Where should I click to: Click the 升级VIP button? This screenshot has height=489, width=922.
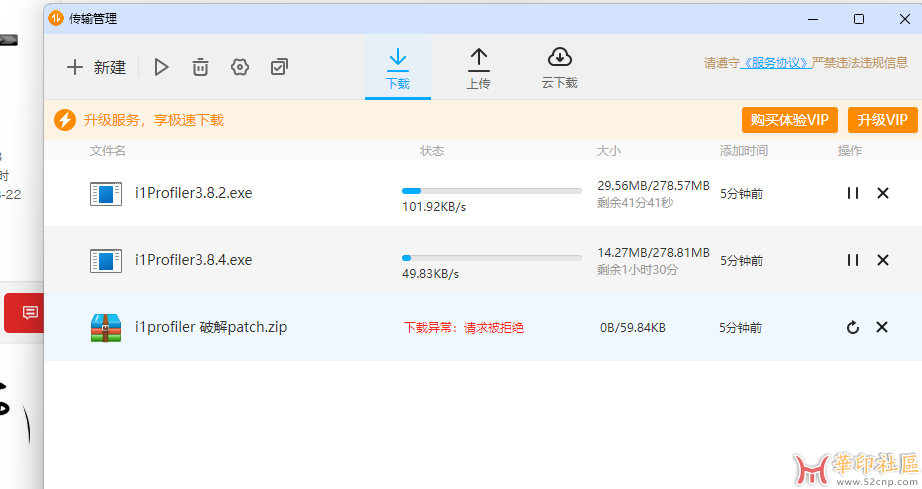883,120
